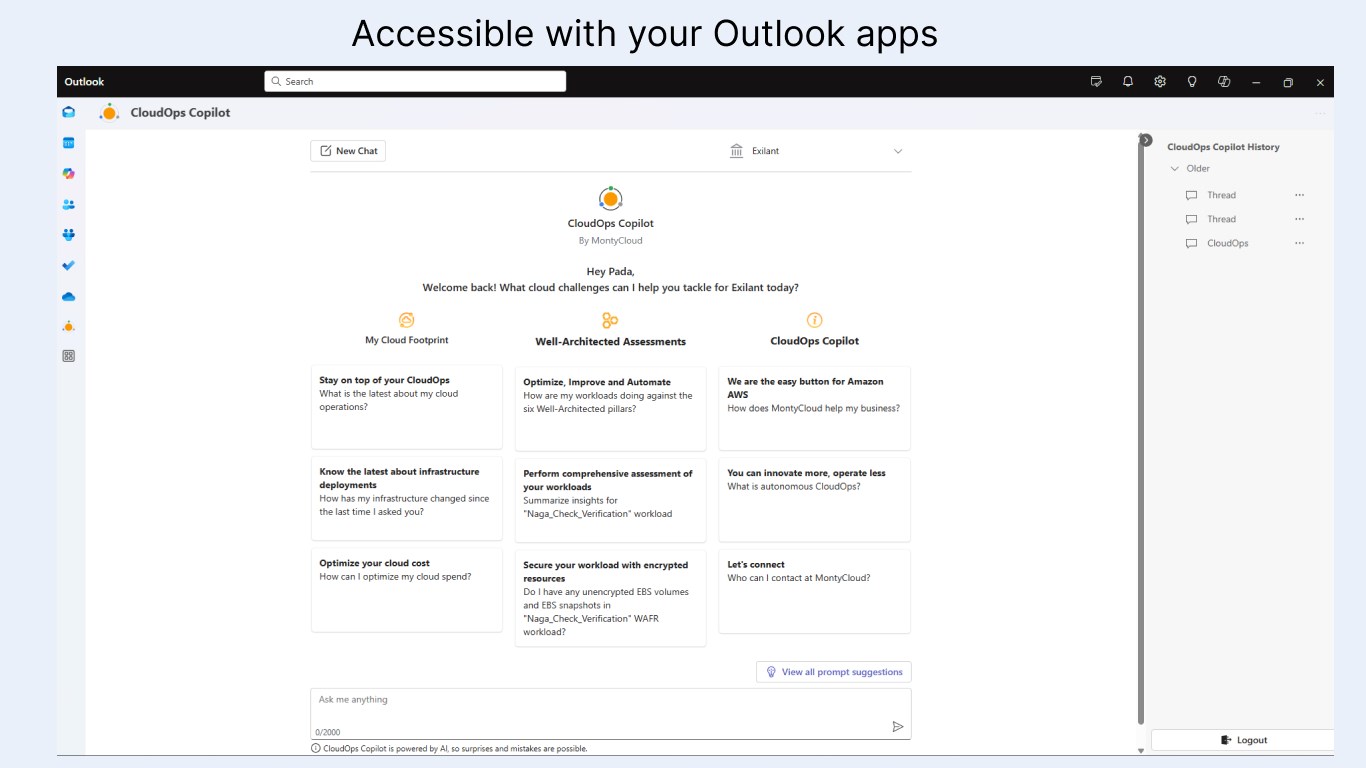Viewport: 1366px width, 768px height.
Task: Select easy button for Amazon AWS card
Action: 815,408
